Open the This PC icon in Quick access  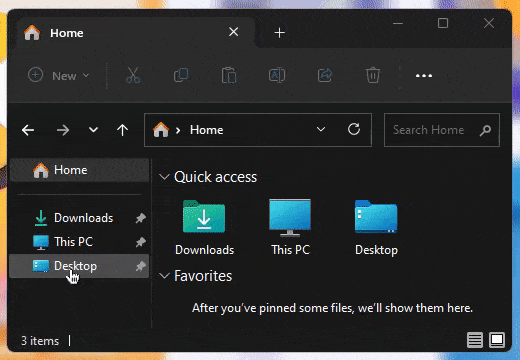coord(290,217)
